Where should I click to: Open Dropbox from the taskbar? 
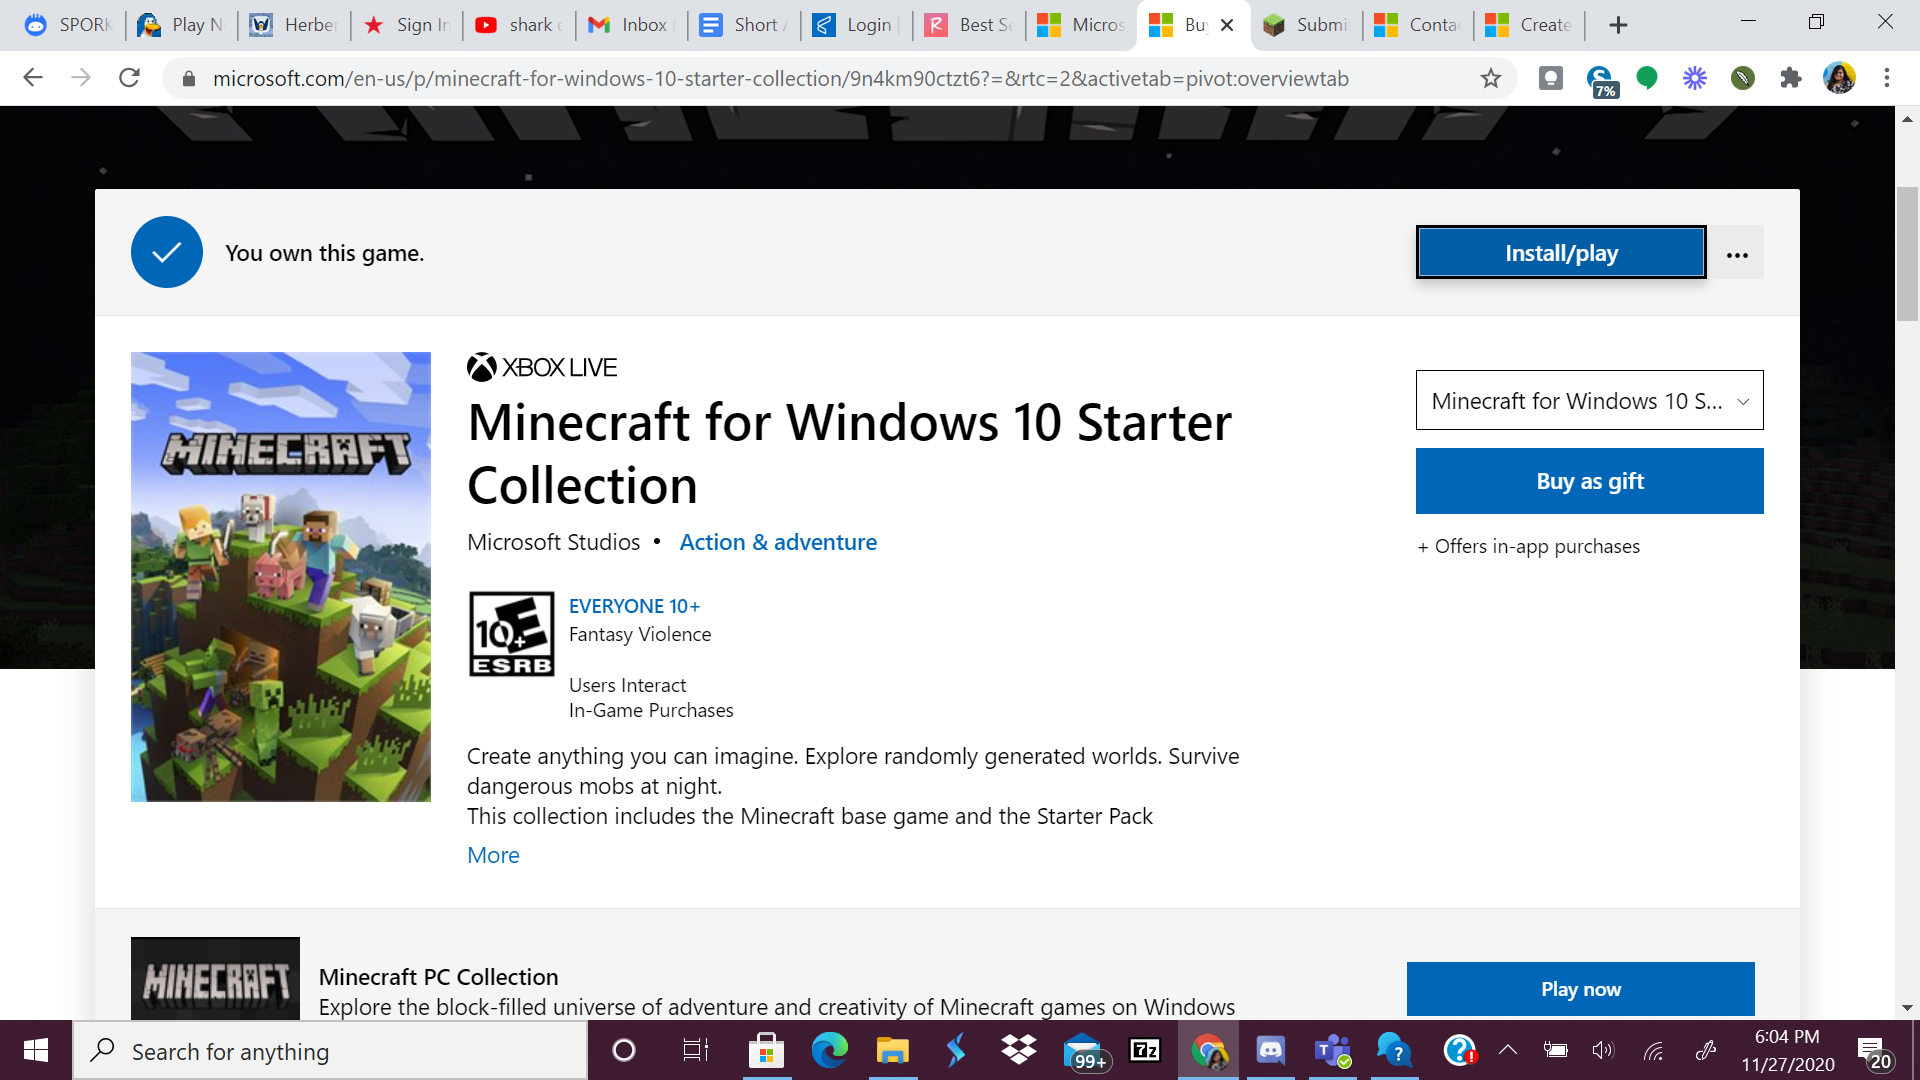(1019, 1050)
